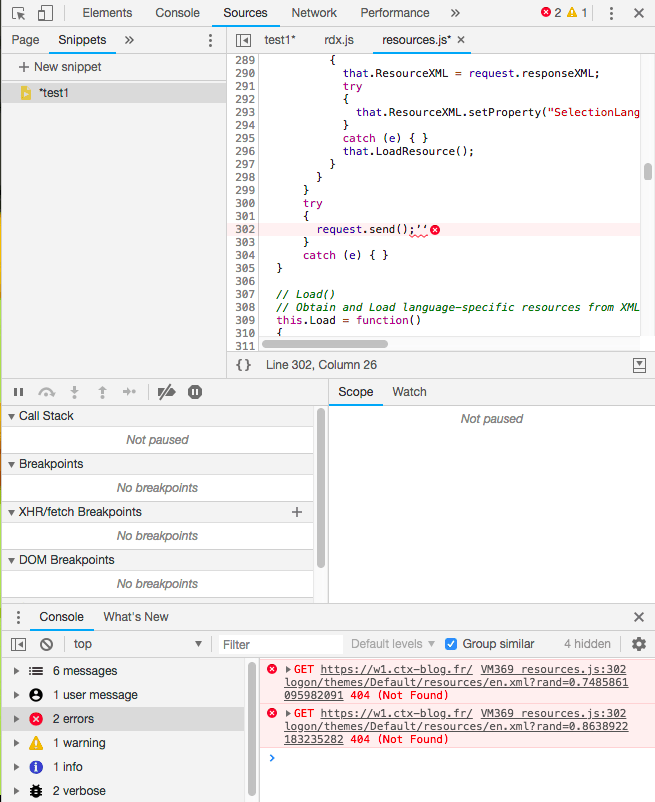Viewport: 655px width, 802px height.
Task: Select the 2 errors filter row
Action: tap(123, 719)
